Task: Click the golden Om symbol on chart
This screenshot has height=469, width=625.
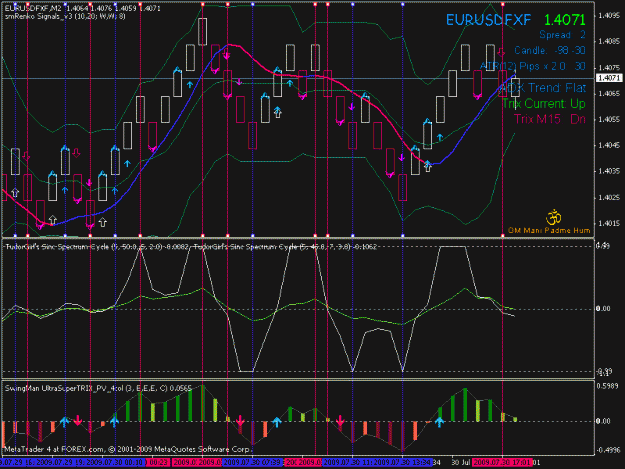Action: point(553,218)
